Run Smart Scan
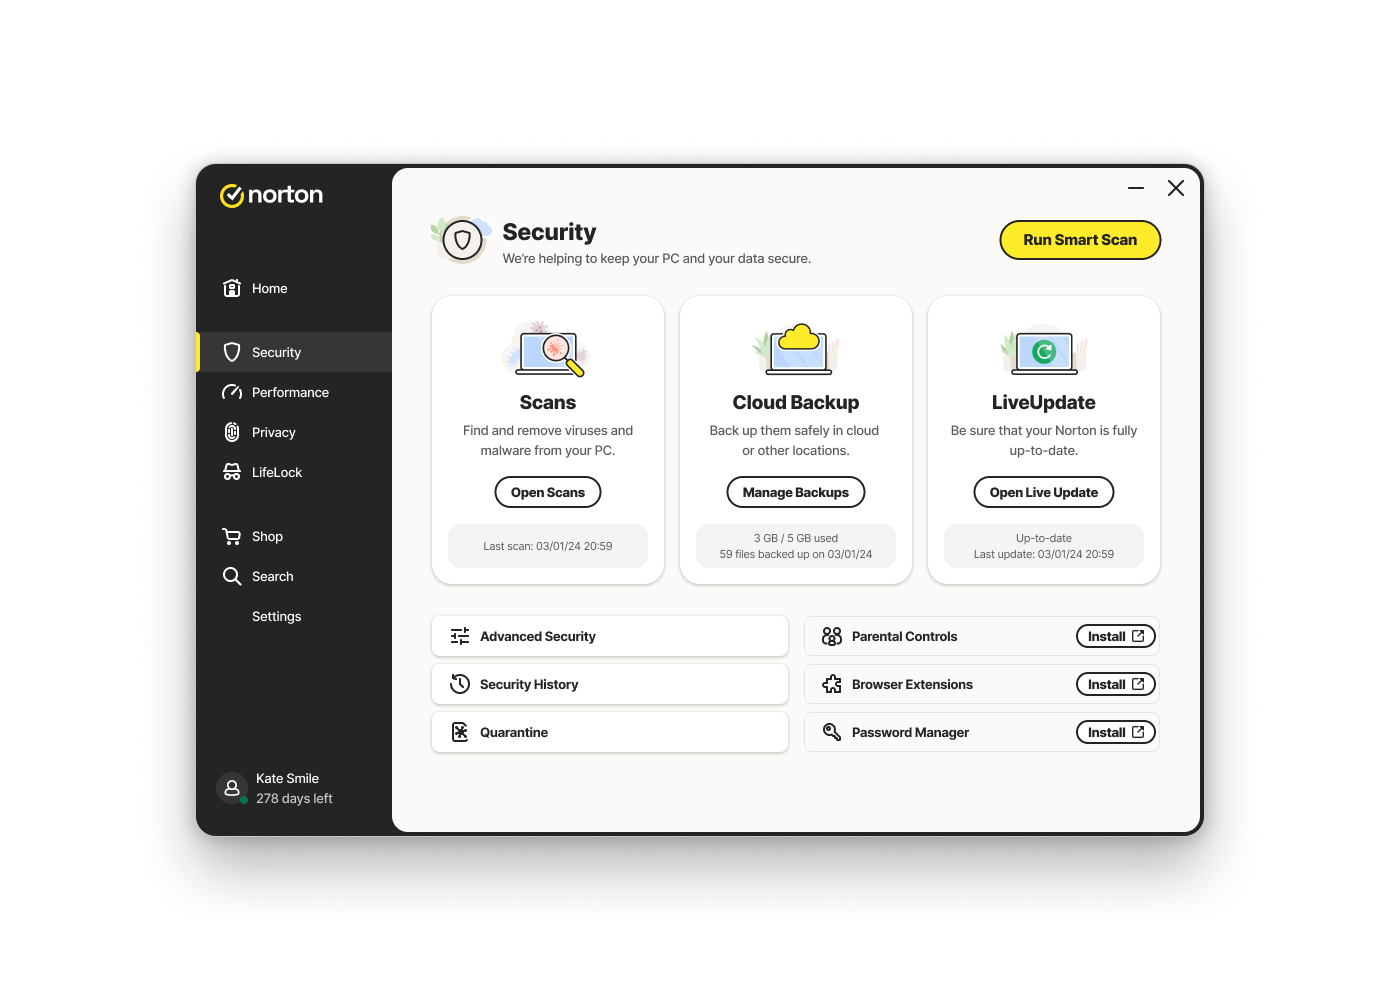 1080,240
